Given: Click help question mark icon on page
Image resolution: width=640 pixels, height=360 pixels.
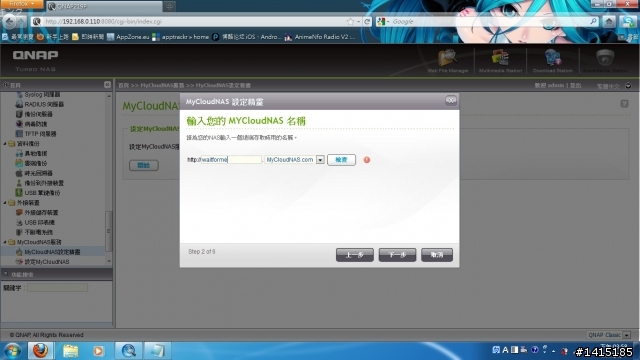Looking at the screenshot, I should tap(624, 104).
